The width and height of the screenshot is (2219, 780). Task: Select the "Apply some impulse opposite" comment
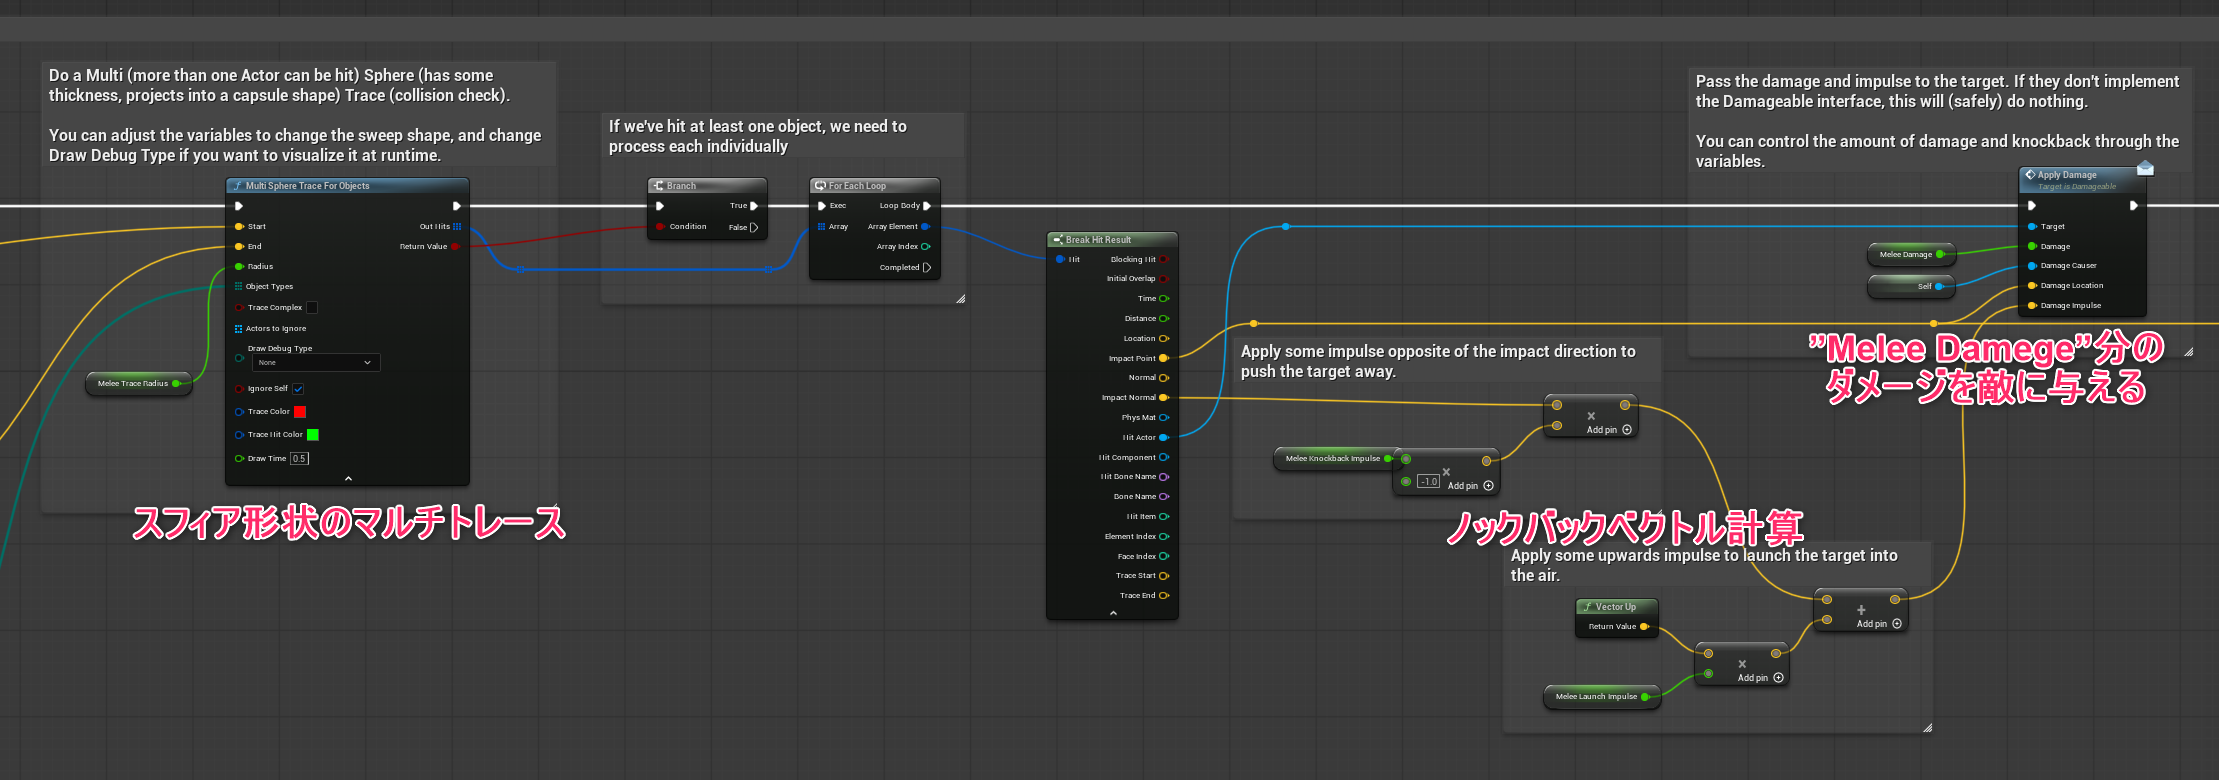(1438, 361)
